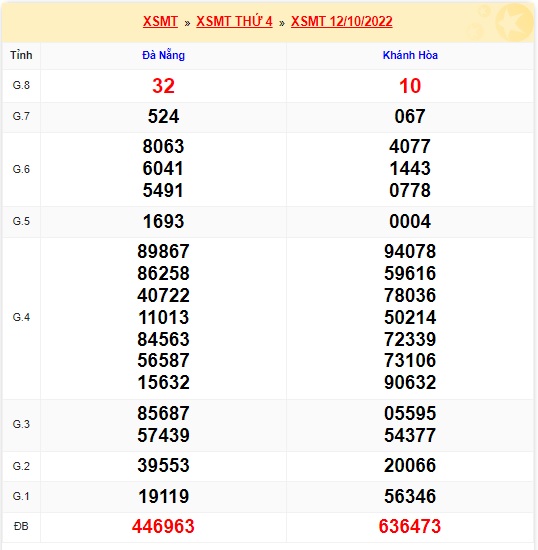Click G.1 result 19119
Viewport: 538px width, 550px height.
[x=163, y=497]
